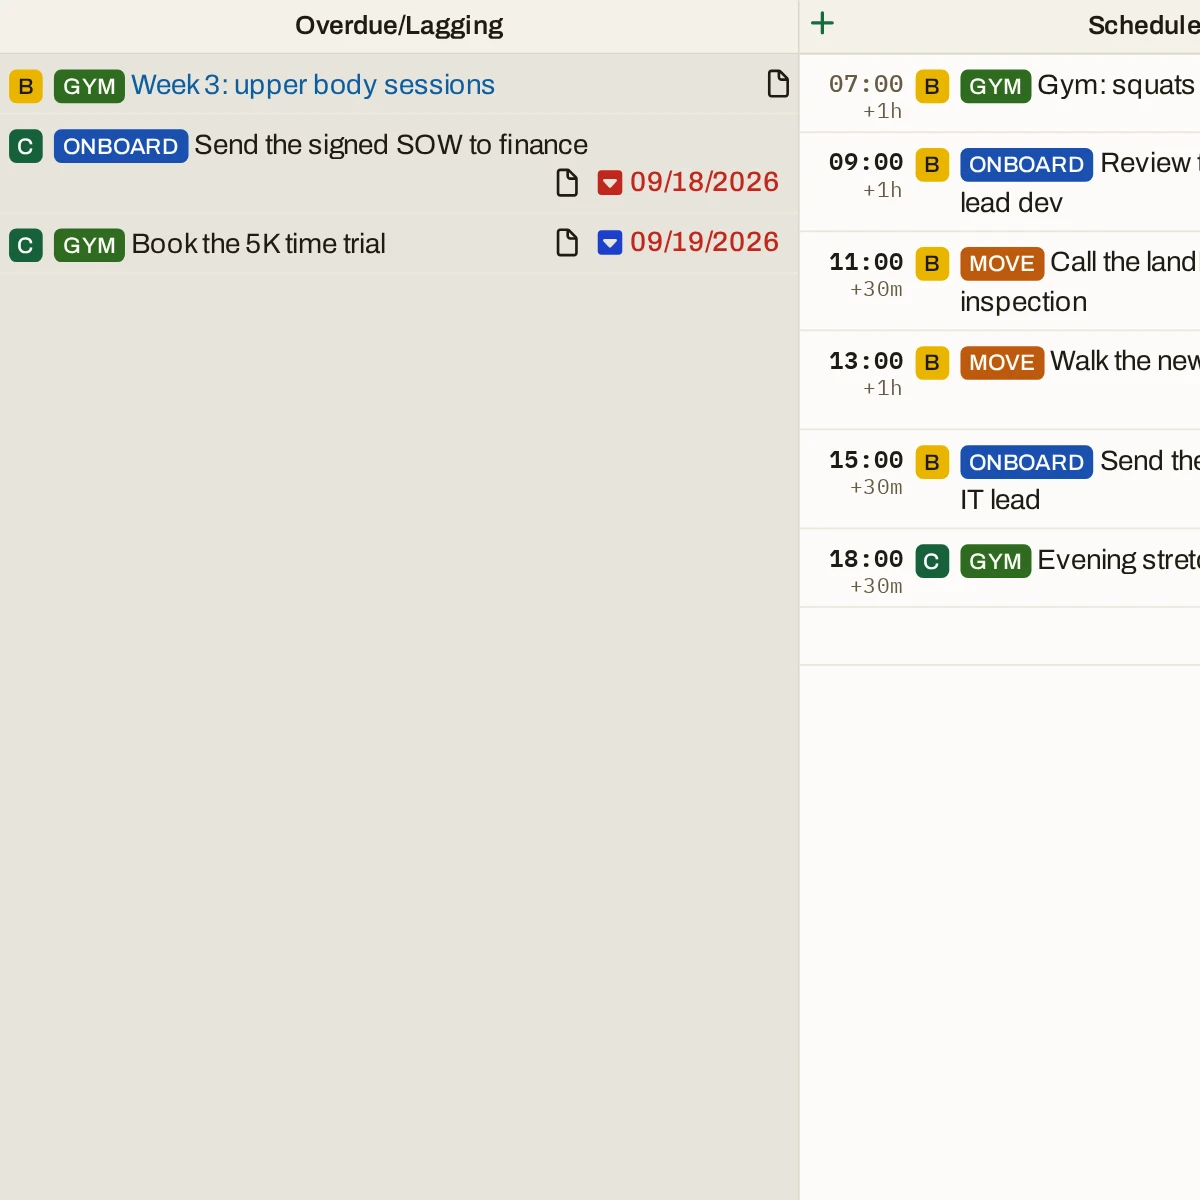Click GYM tag on Week 3 upper body sessions
Screen dimensions: 1200x1200
click(x=89, y=86)
